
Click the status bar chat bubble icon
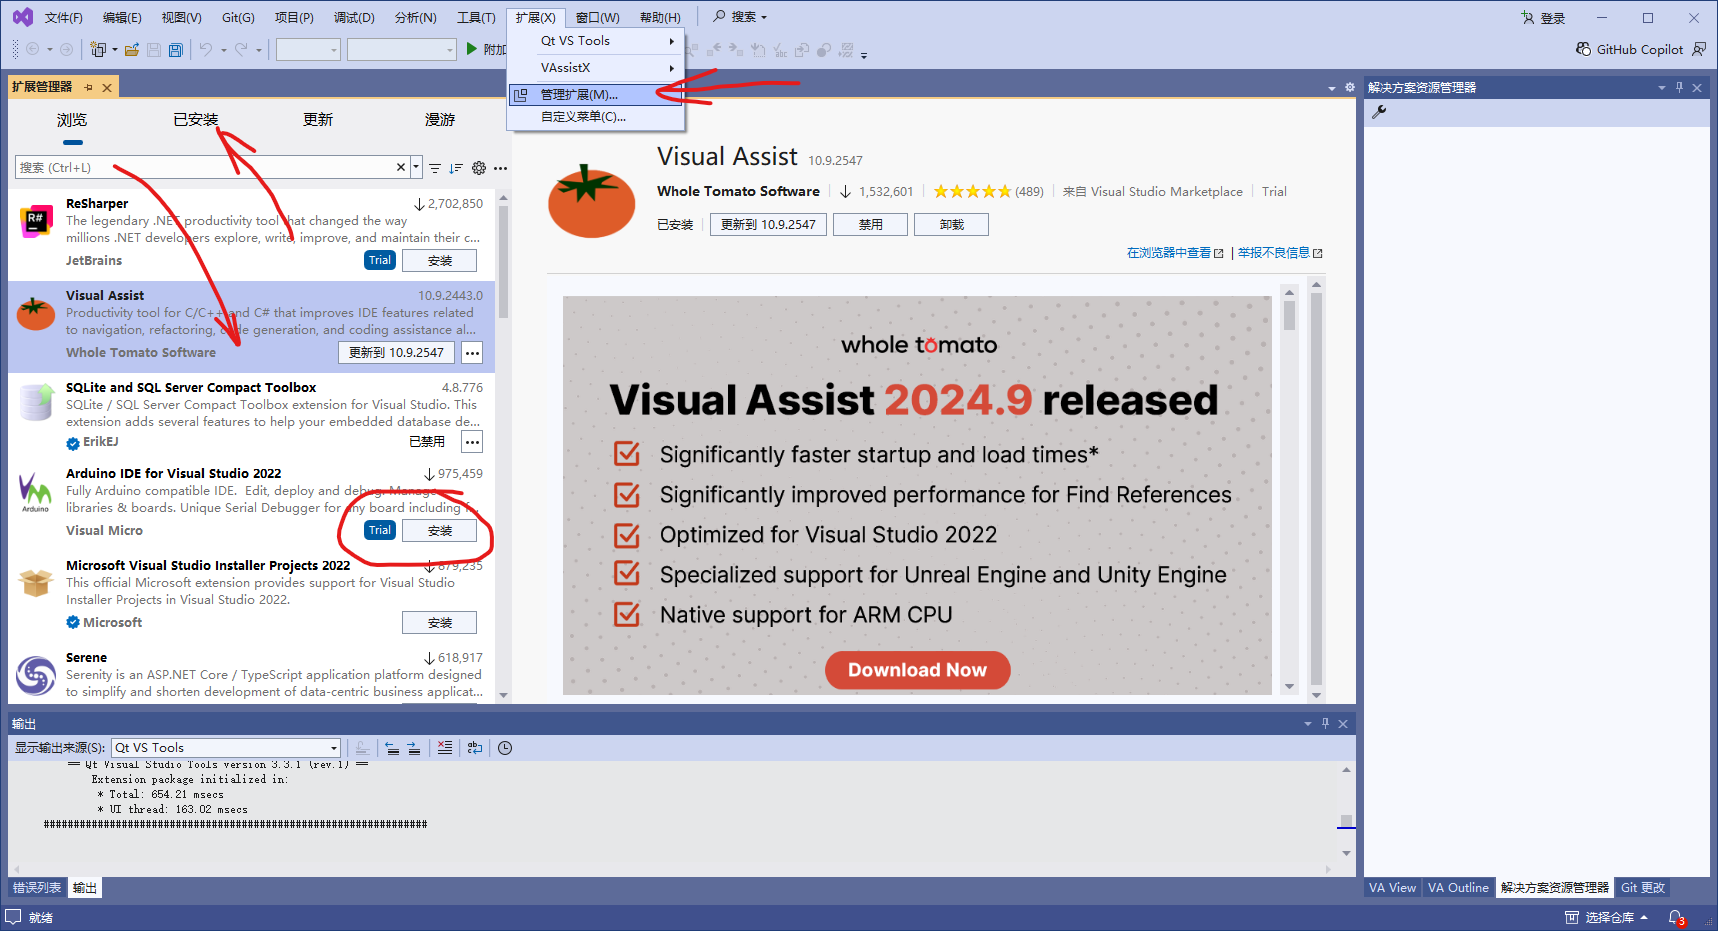coord(13,917)
